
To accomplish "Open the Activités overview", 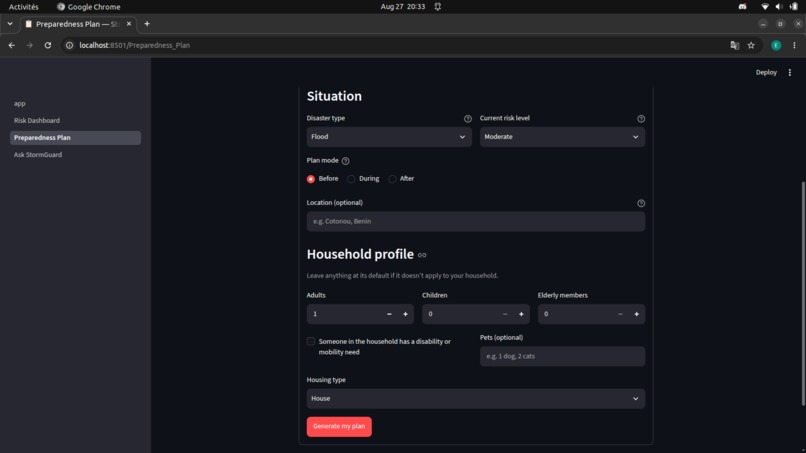I will [x=24, y=7].
